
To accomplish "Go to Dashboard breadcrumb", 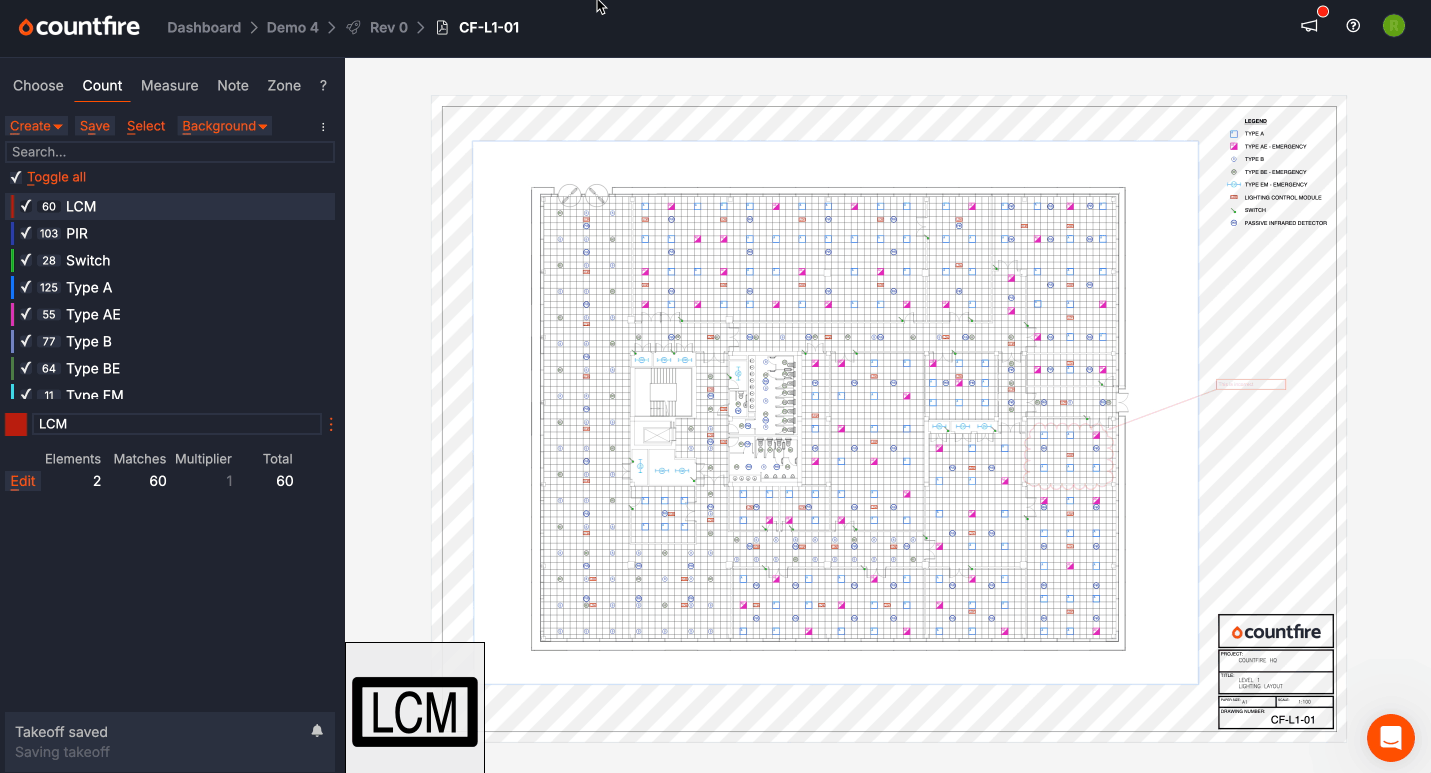I will (x=204, y=27).
